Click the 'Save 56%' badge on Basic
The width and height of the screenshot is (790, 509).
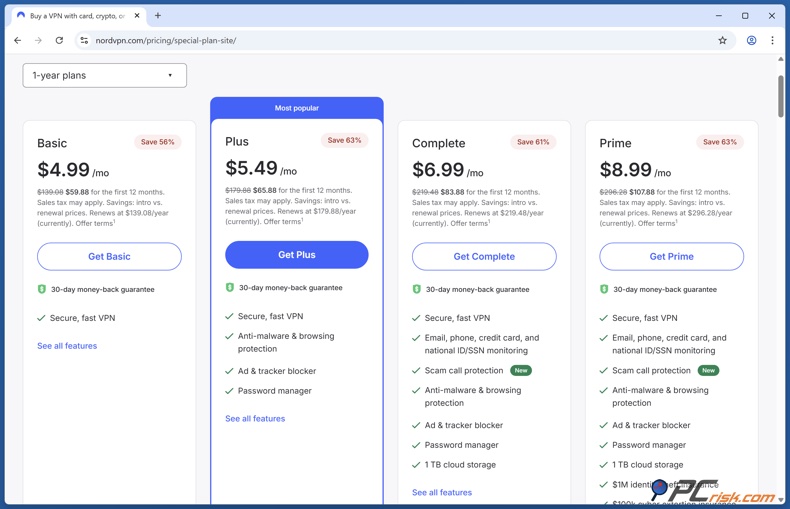158,142
